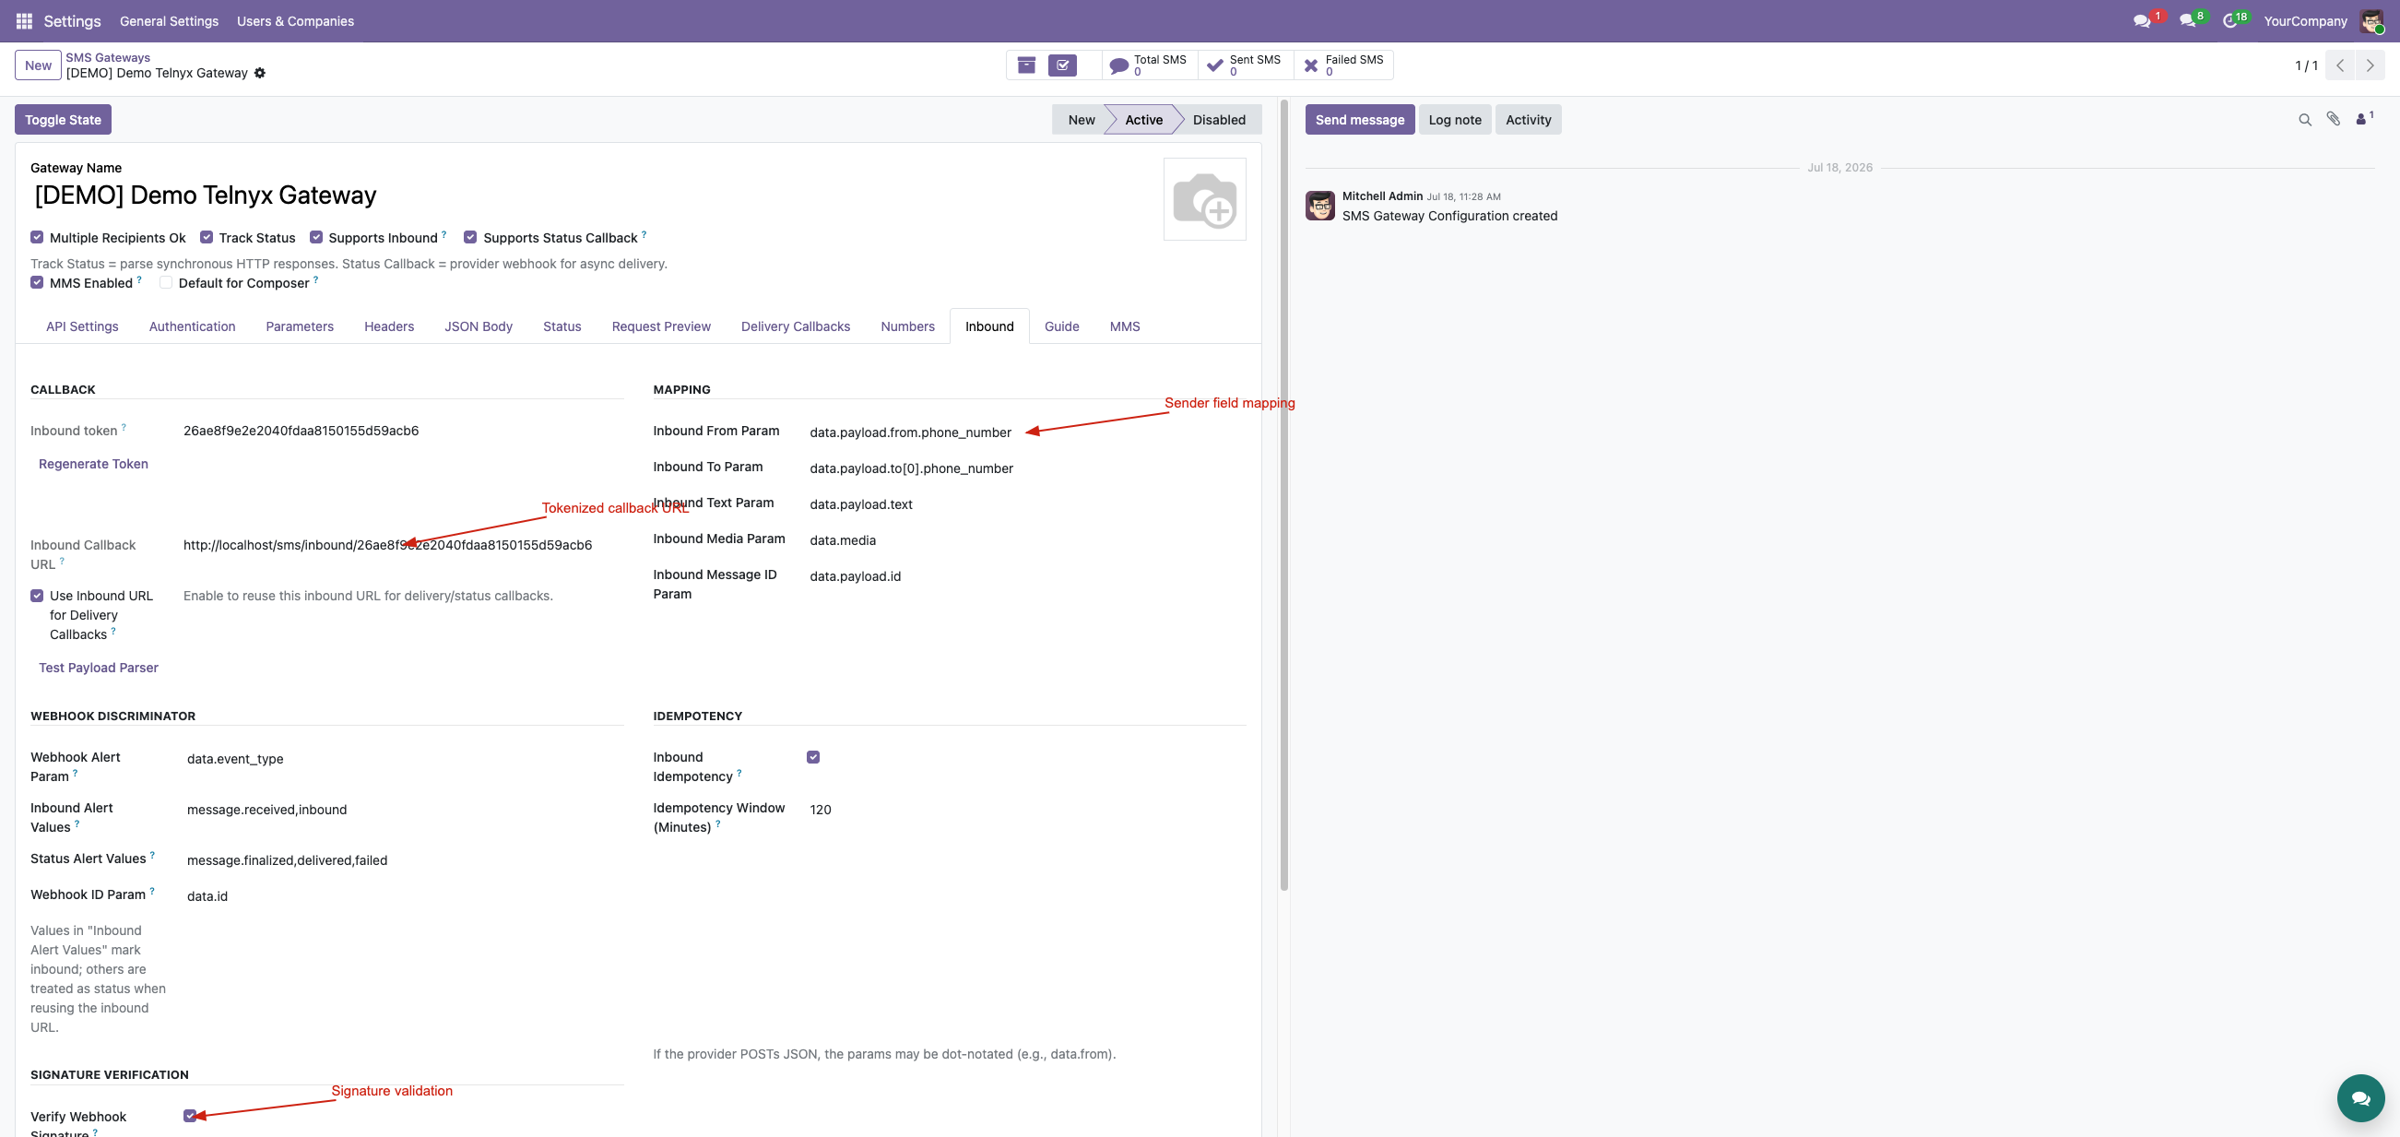This screenshot has width=2400, height=1137.
Task: Toggle Verify Webhook Signature checkbox
Action: coord(190,1116)
